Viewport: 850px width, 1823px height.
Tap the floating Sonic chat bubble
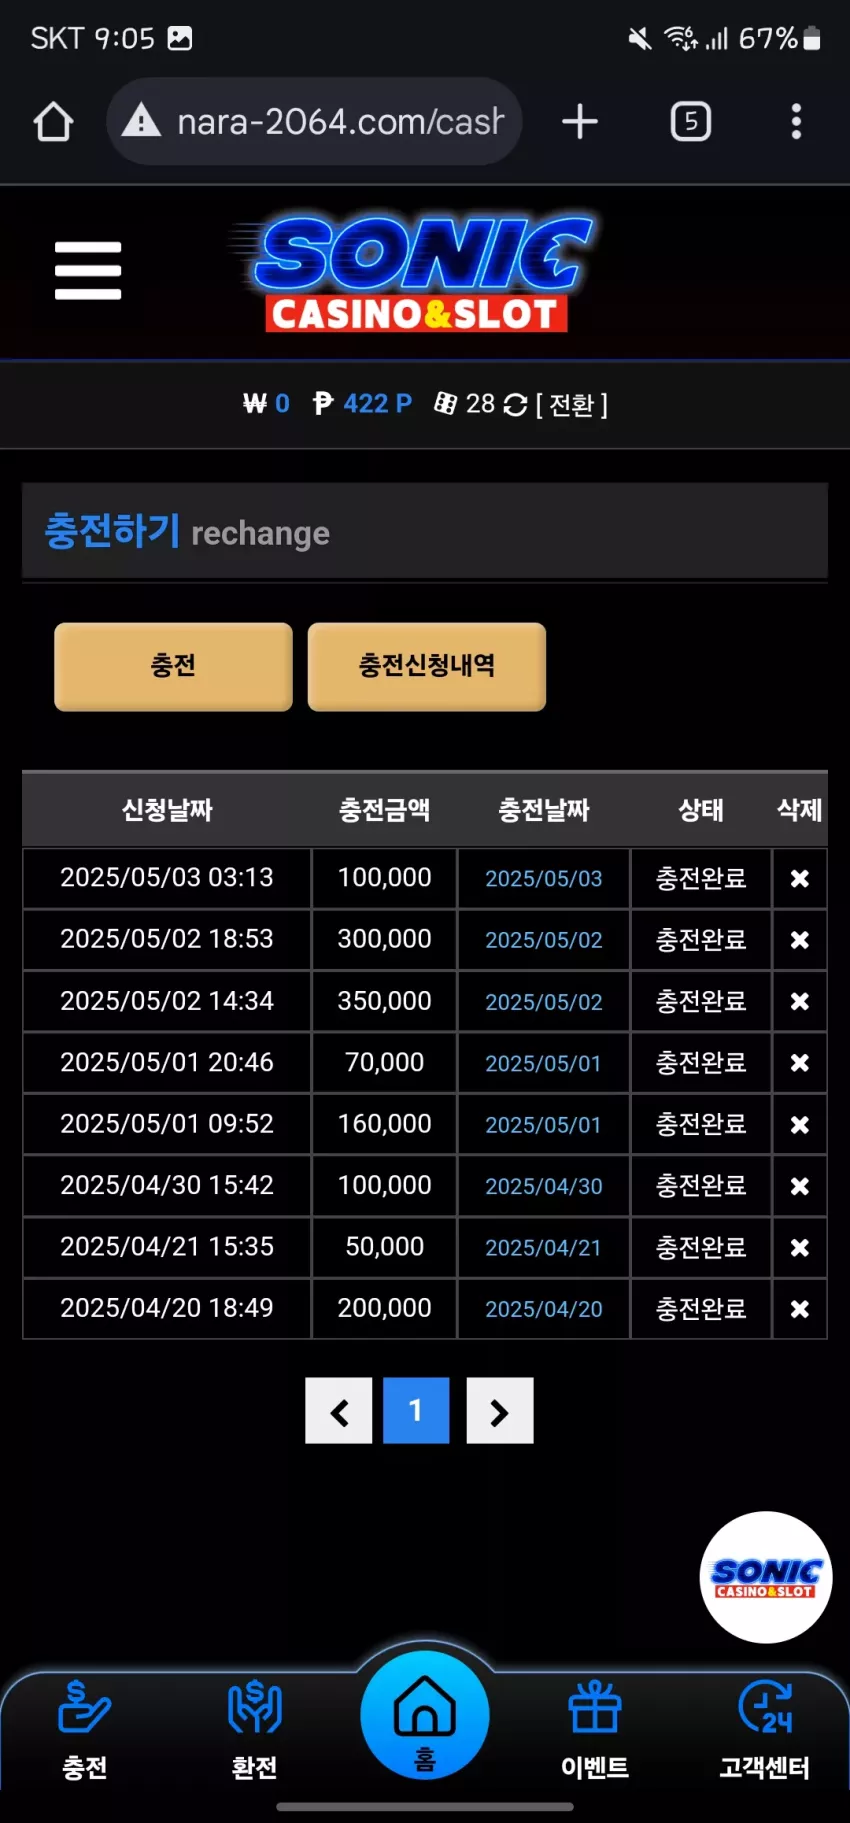(x=766, y=1577)
